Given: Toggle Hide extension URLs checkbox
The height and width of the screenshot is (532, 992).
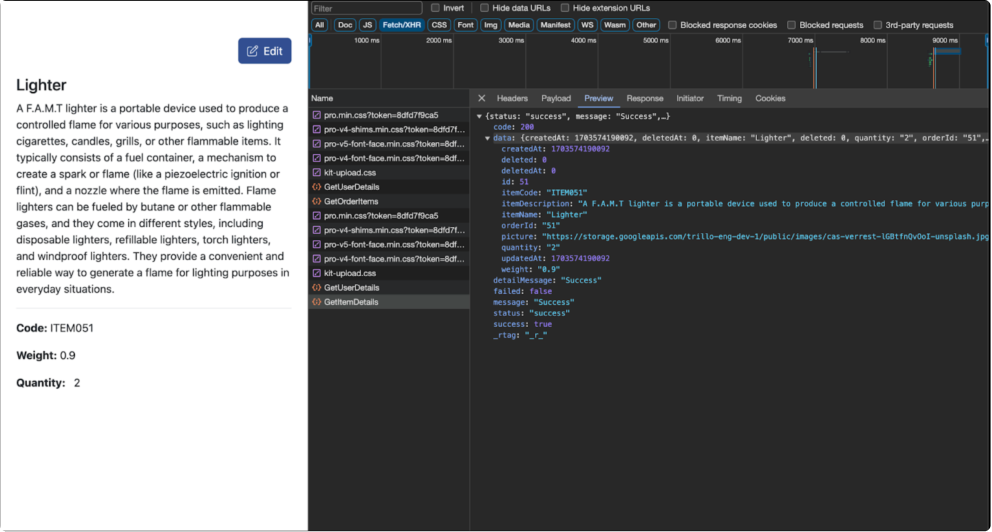Looking at the screenshot, I should pyautogui.click(x=565, y=8).
